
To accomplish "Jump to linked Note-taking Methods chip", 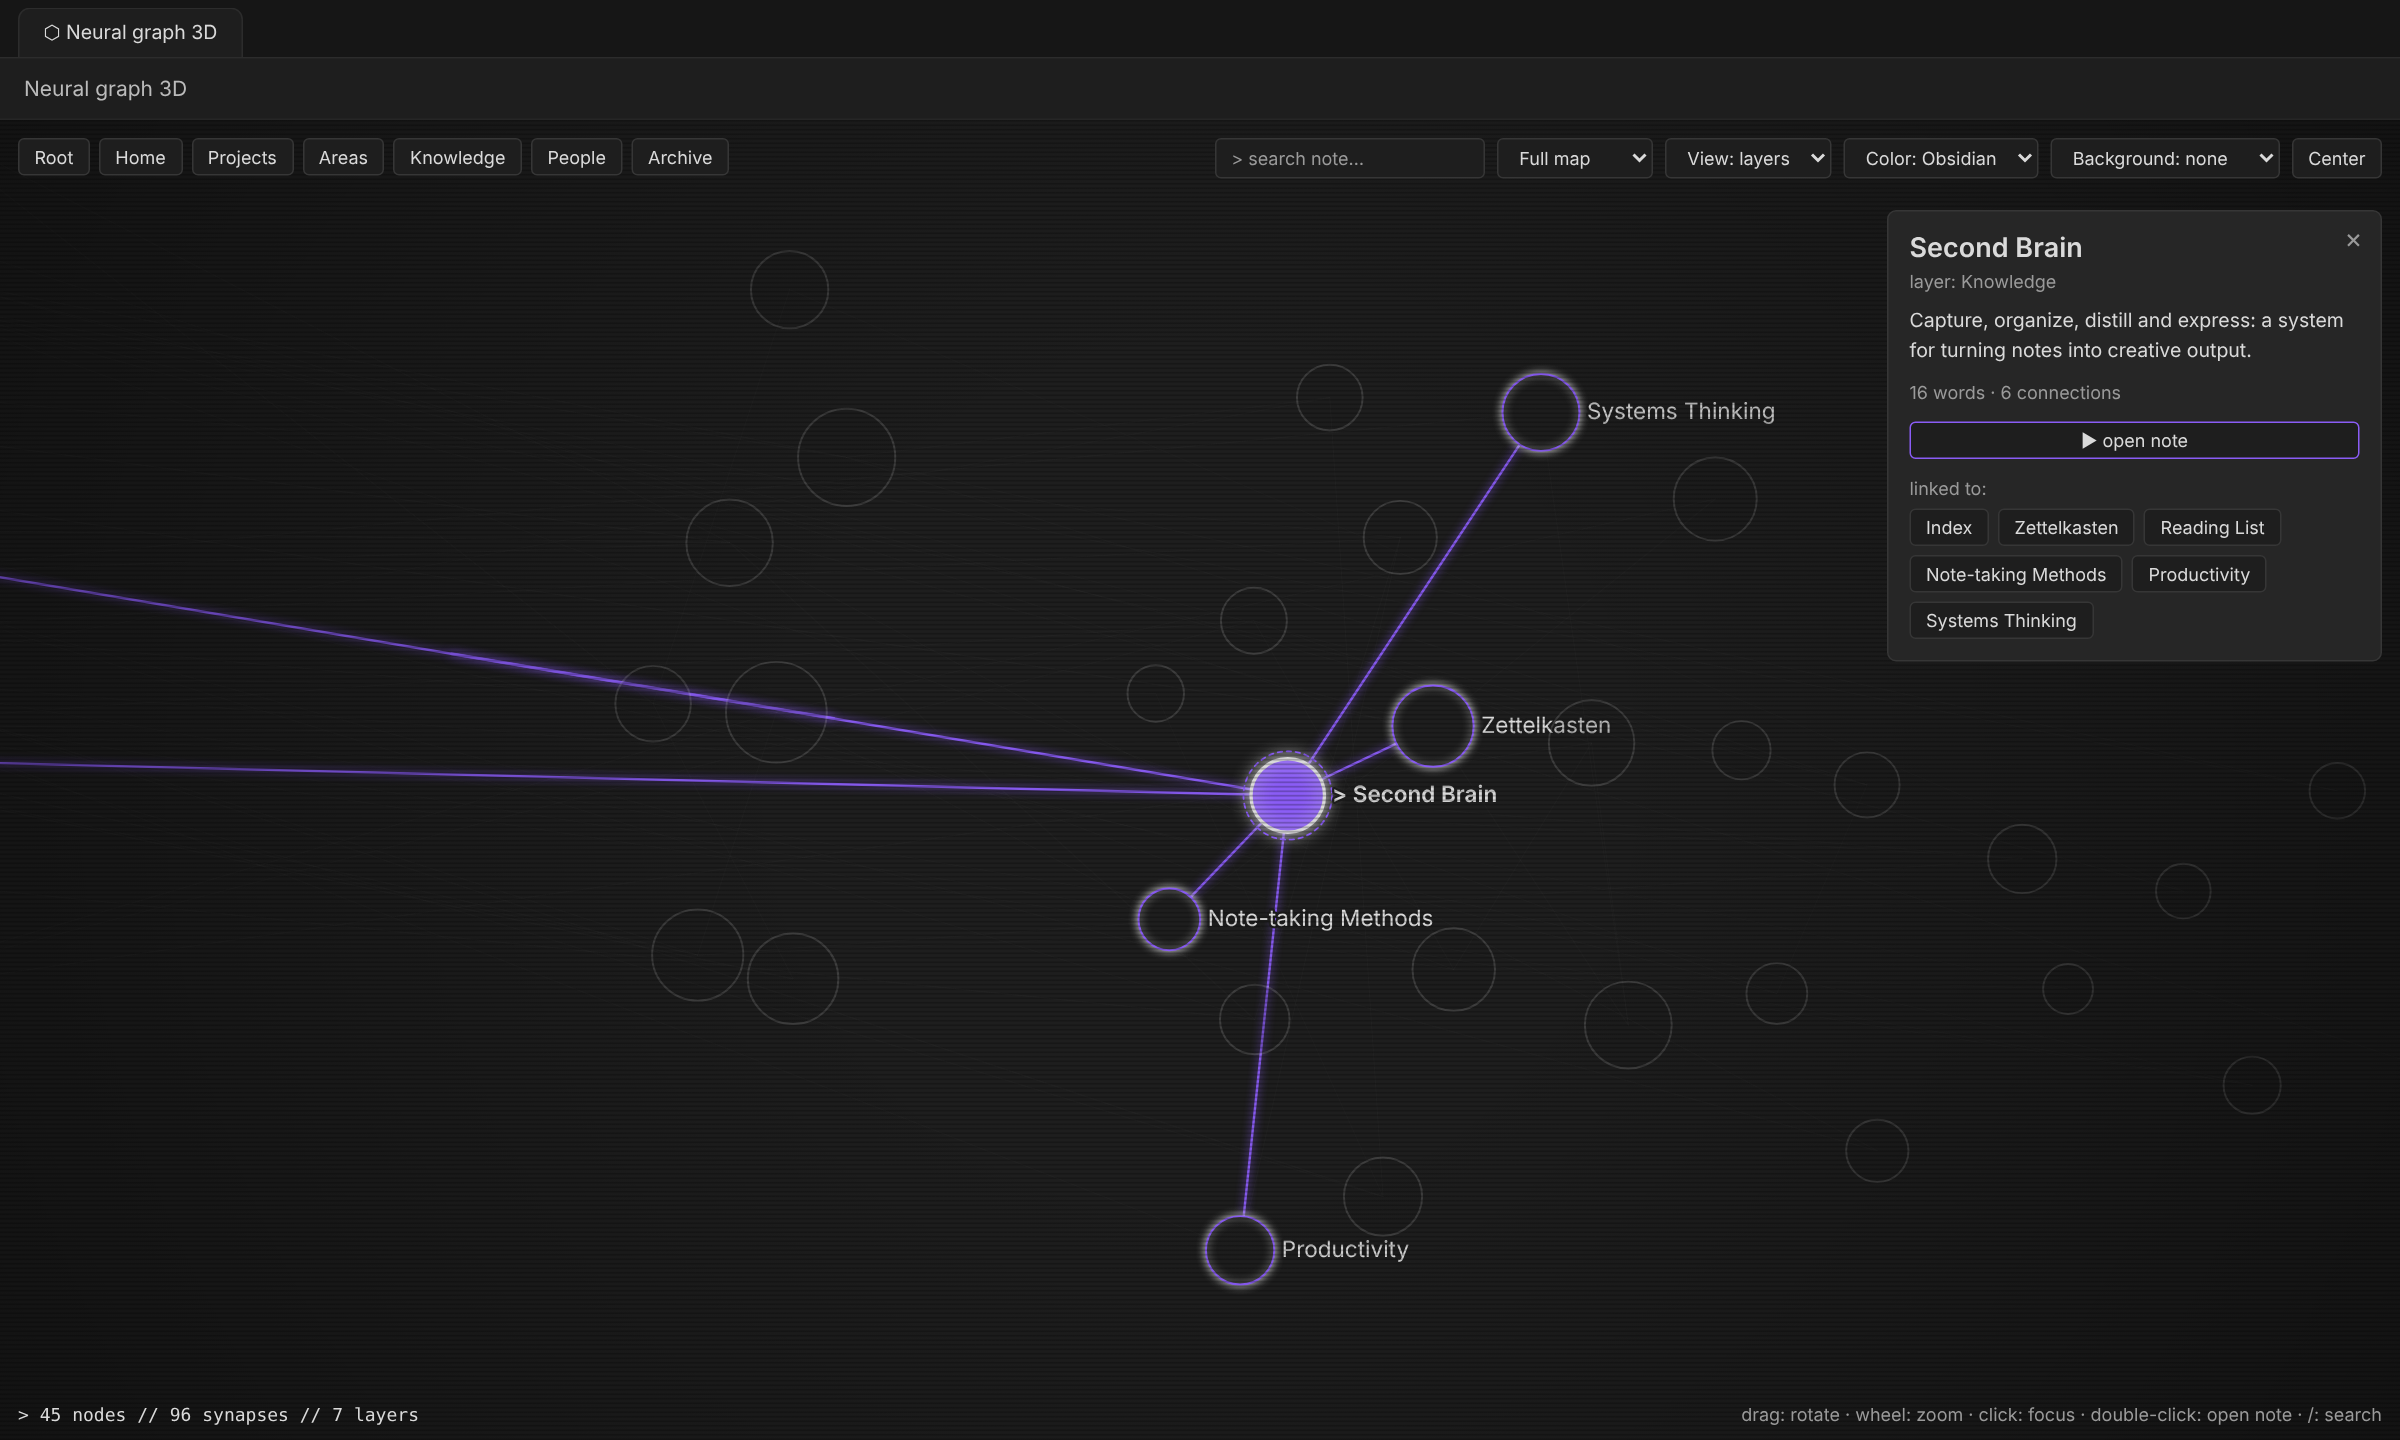I will click(x=2015, y=574).
